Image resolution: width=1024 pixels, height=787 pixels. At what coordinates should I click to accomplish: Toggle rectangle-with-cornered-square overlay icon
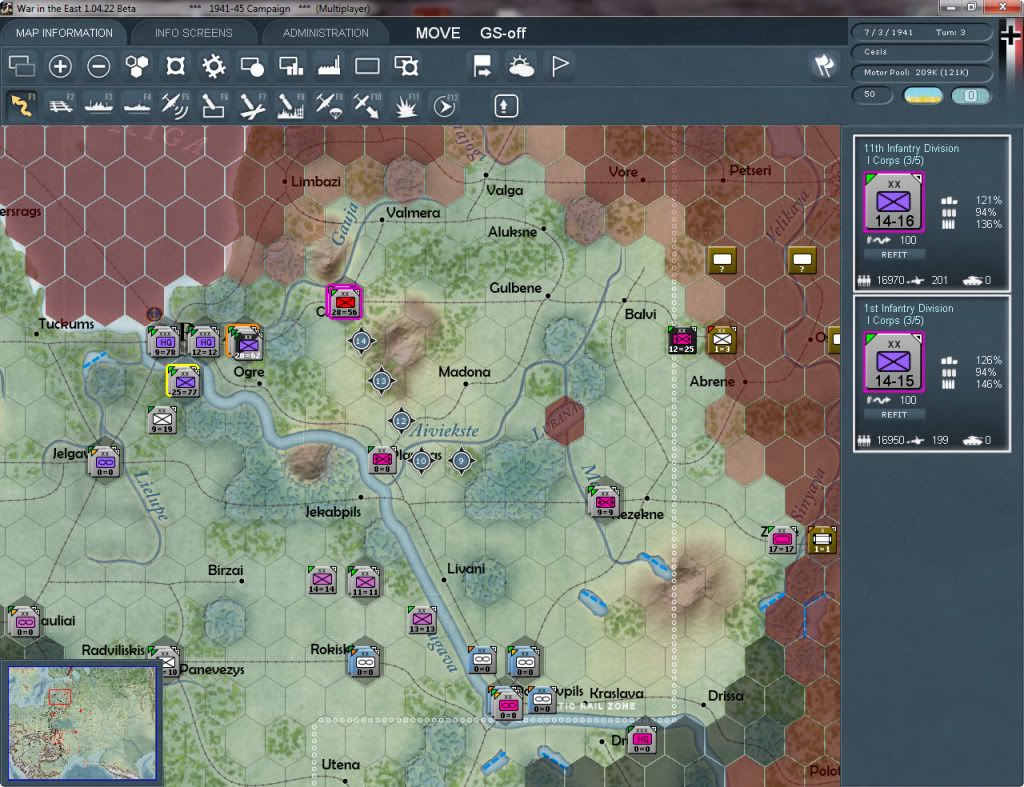(x=406, y=66)
